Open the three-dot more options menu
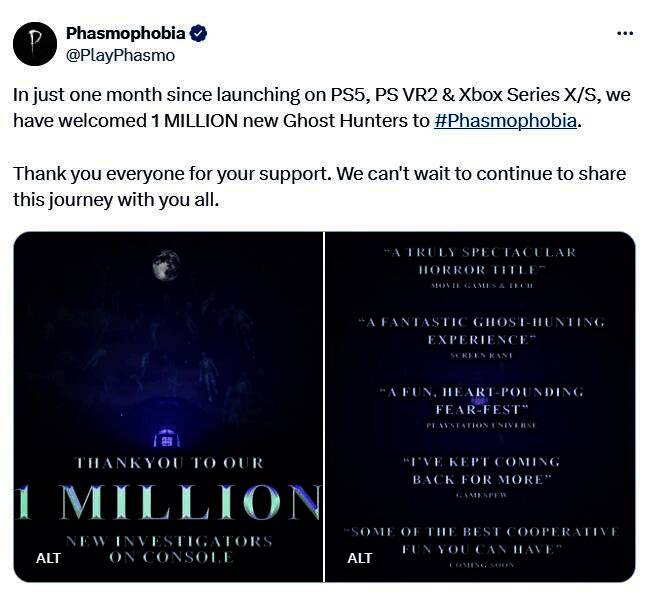 pyautogui.click(x=625, y=33)
